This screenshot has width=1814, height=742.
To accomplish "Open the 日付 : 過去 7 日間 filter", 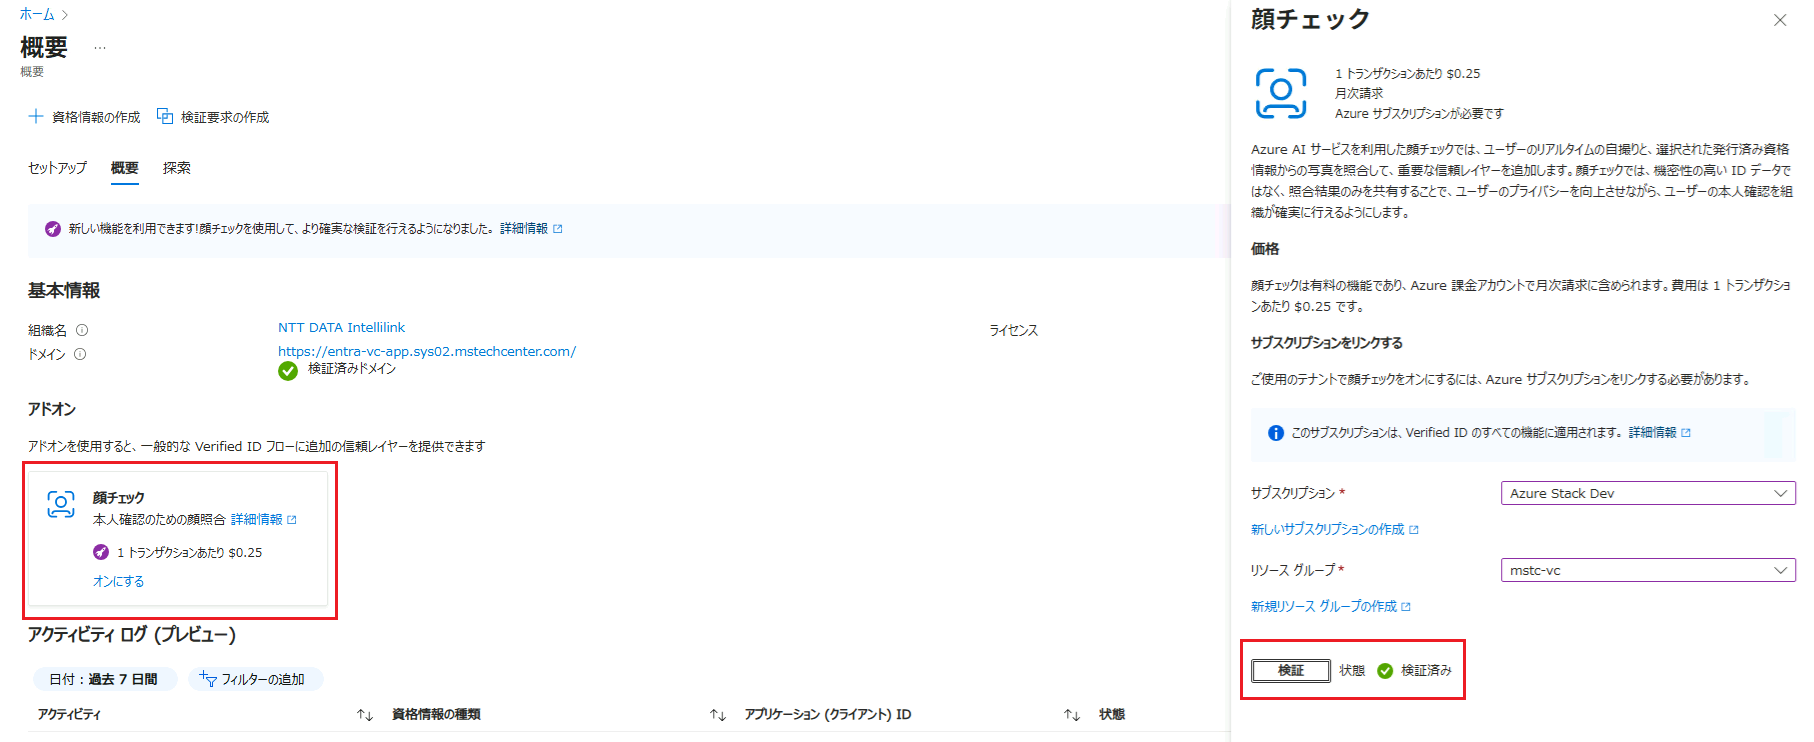I will [104, 679].
